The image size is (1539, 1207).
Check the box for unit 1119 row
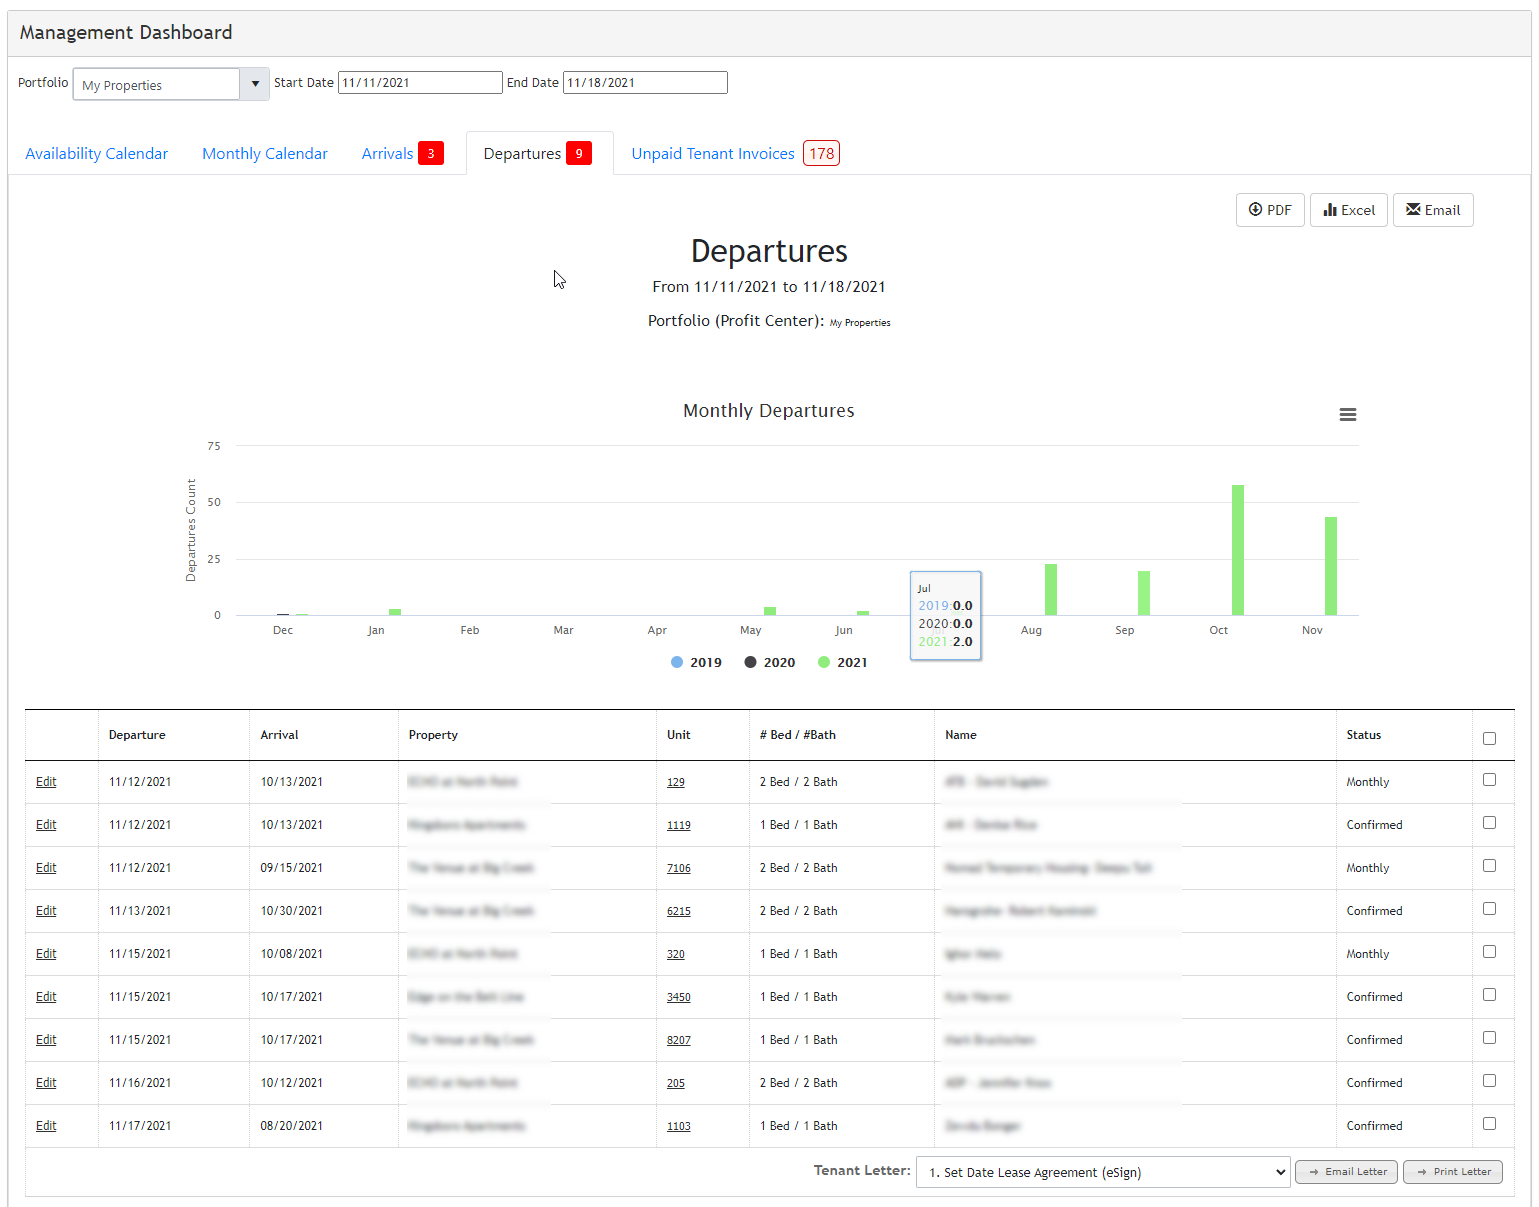1490,823
